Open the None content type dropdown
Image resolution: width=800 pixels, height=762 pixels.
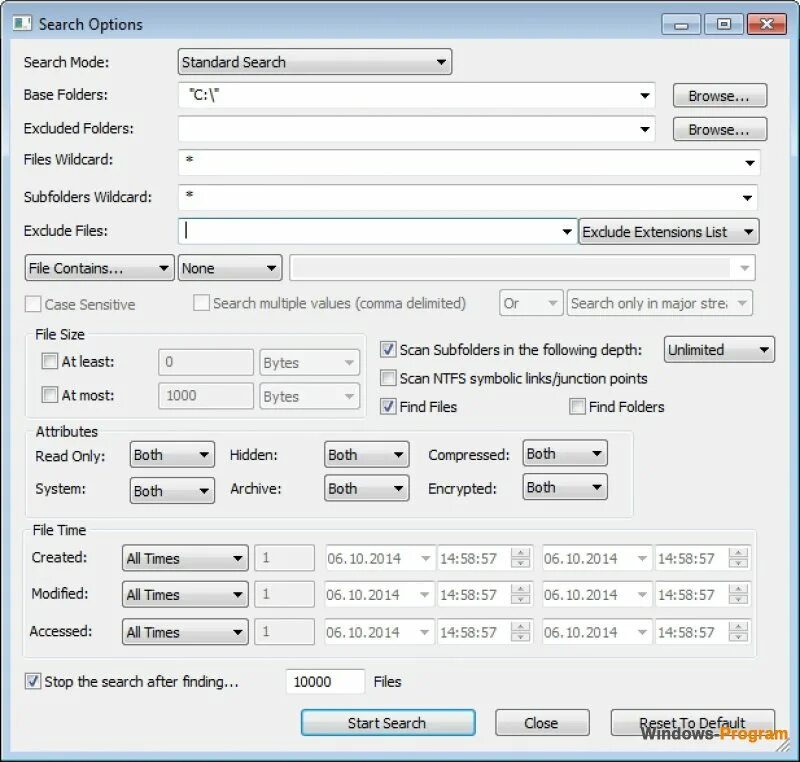pos(230,268)
